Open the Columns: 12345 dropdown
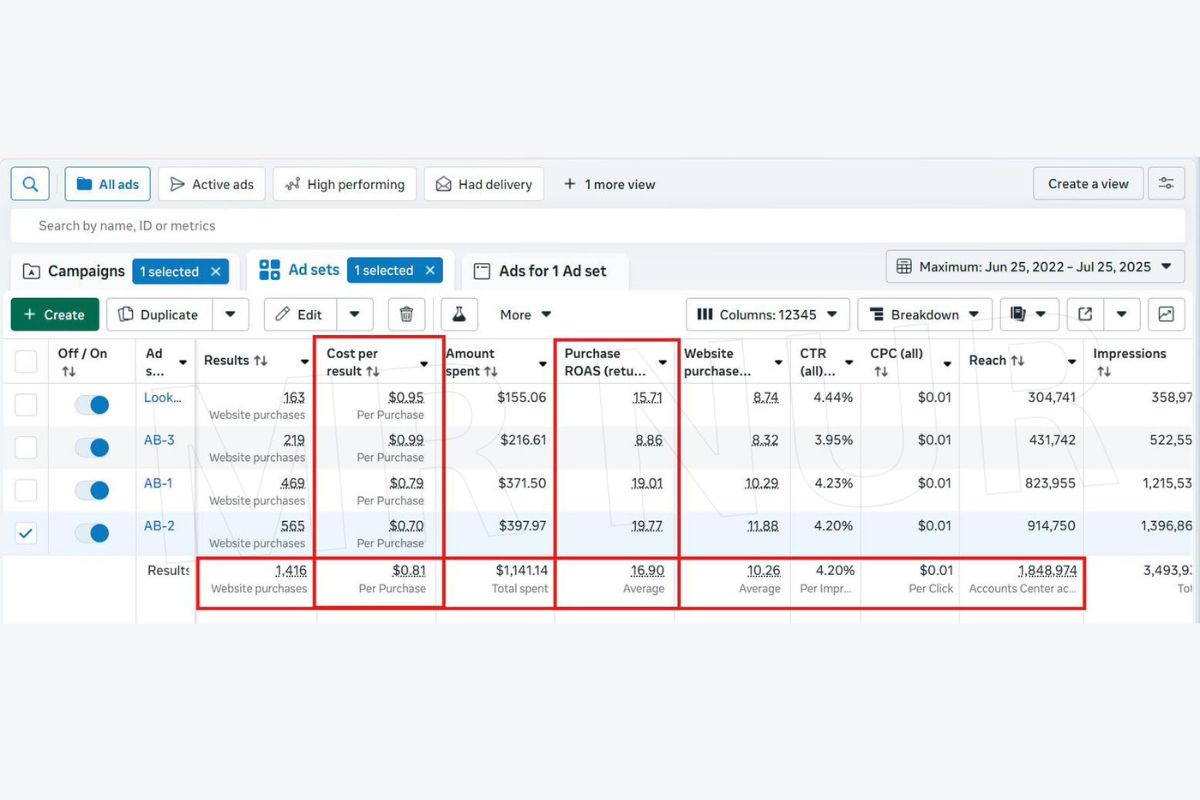This screenshot has width=1200, height=800. [x=767, y=314]
